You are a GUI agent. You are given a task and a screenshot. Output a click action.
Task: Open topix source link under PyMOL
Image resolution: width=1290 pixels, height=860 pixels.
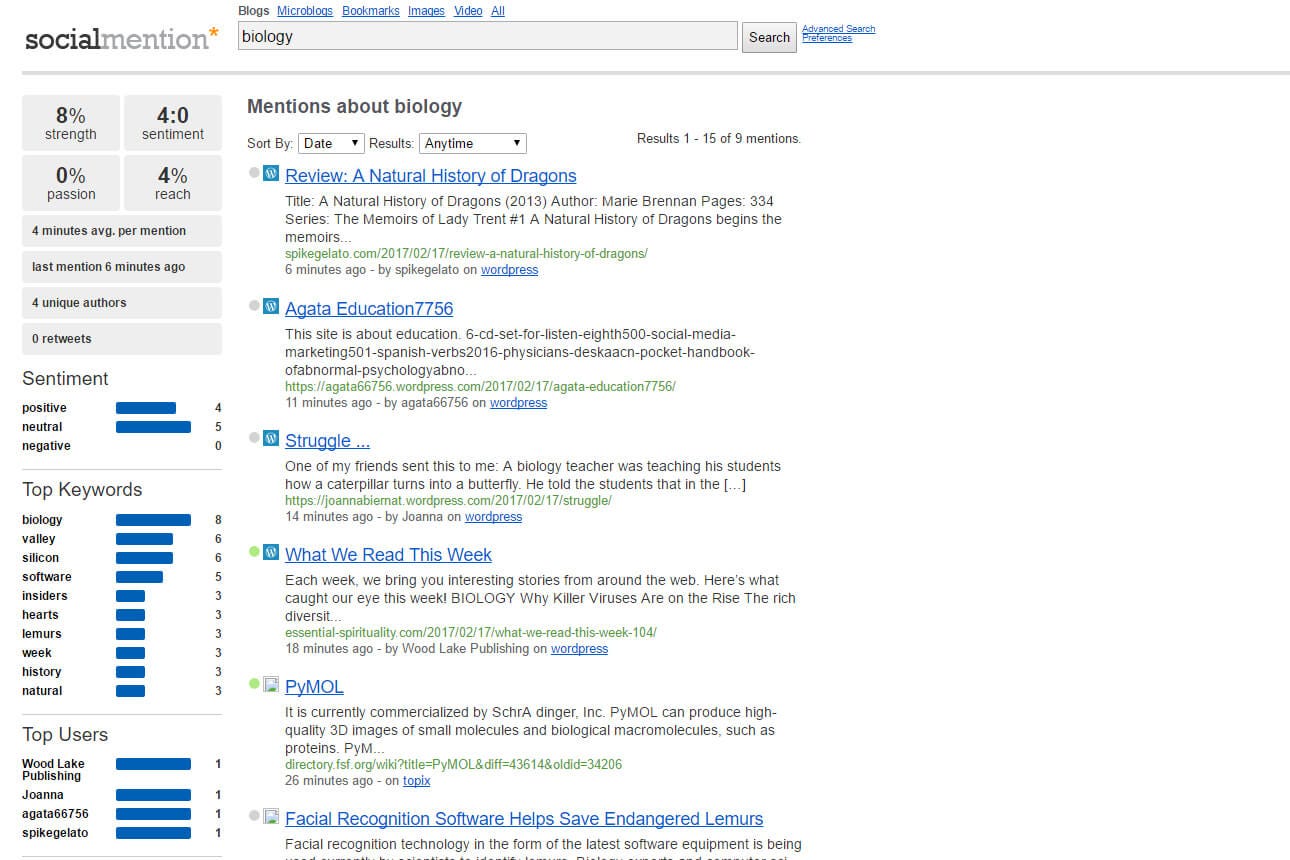(416, 781)
